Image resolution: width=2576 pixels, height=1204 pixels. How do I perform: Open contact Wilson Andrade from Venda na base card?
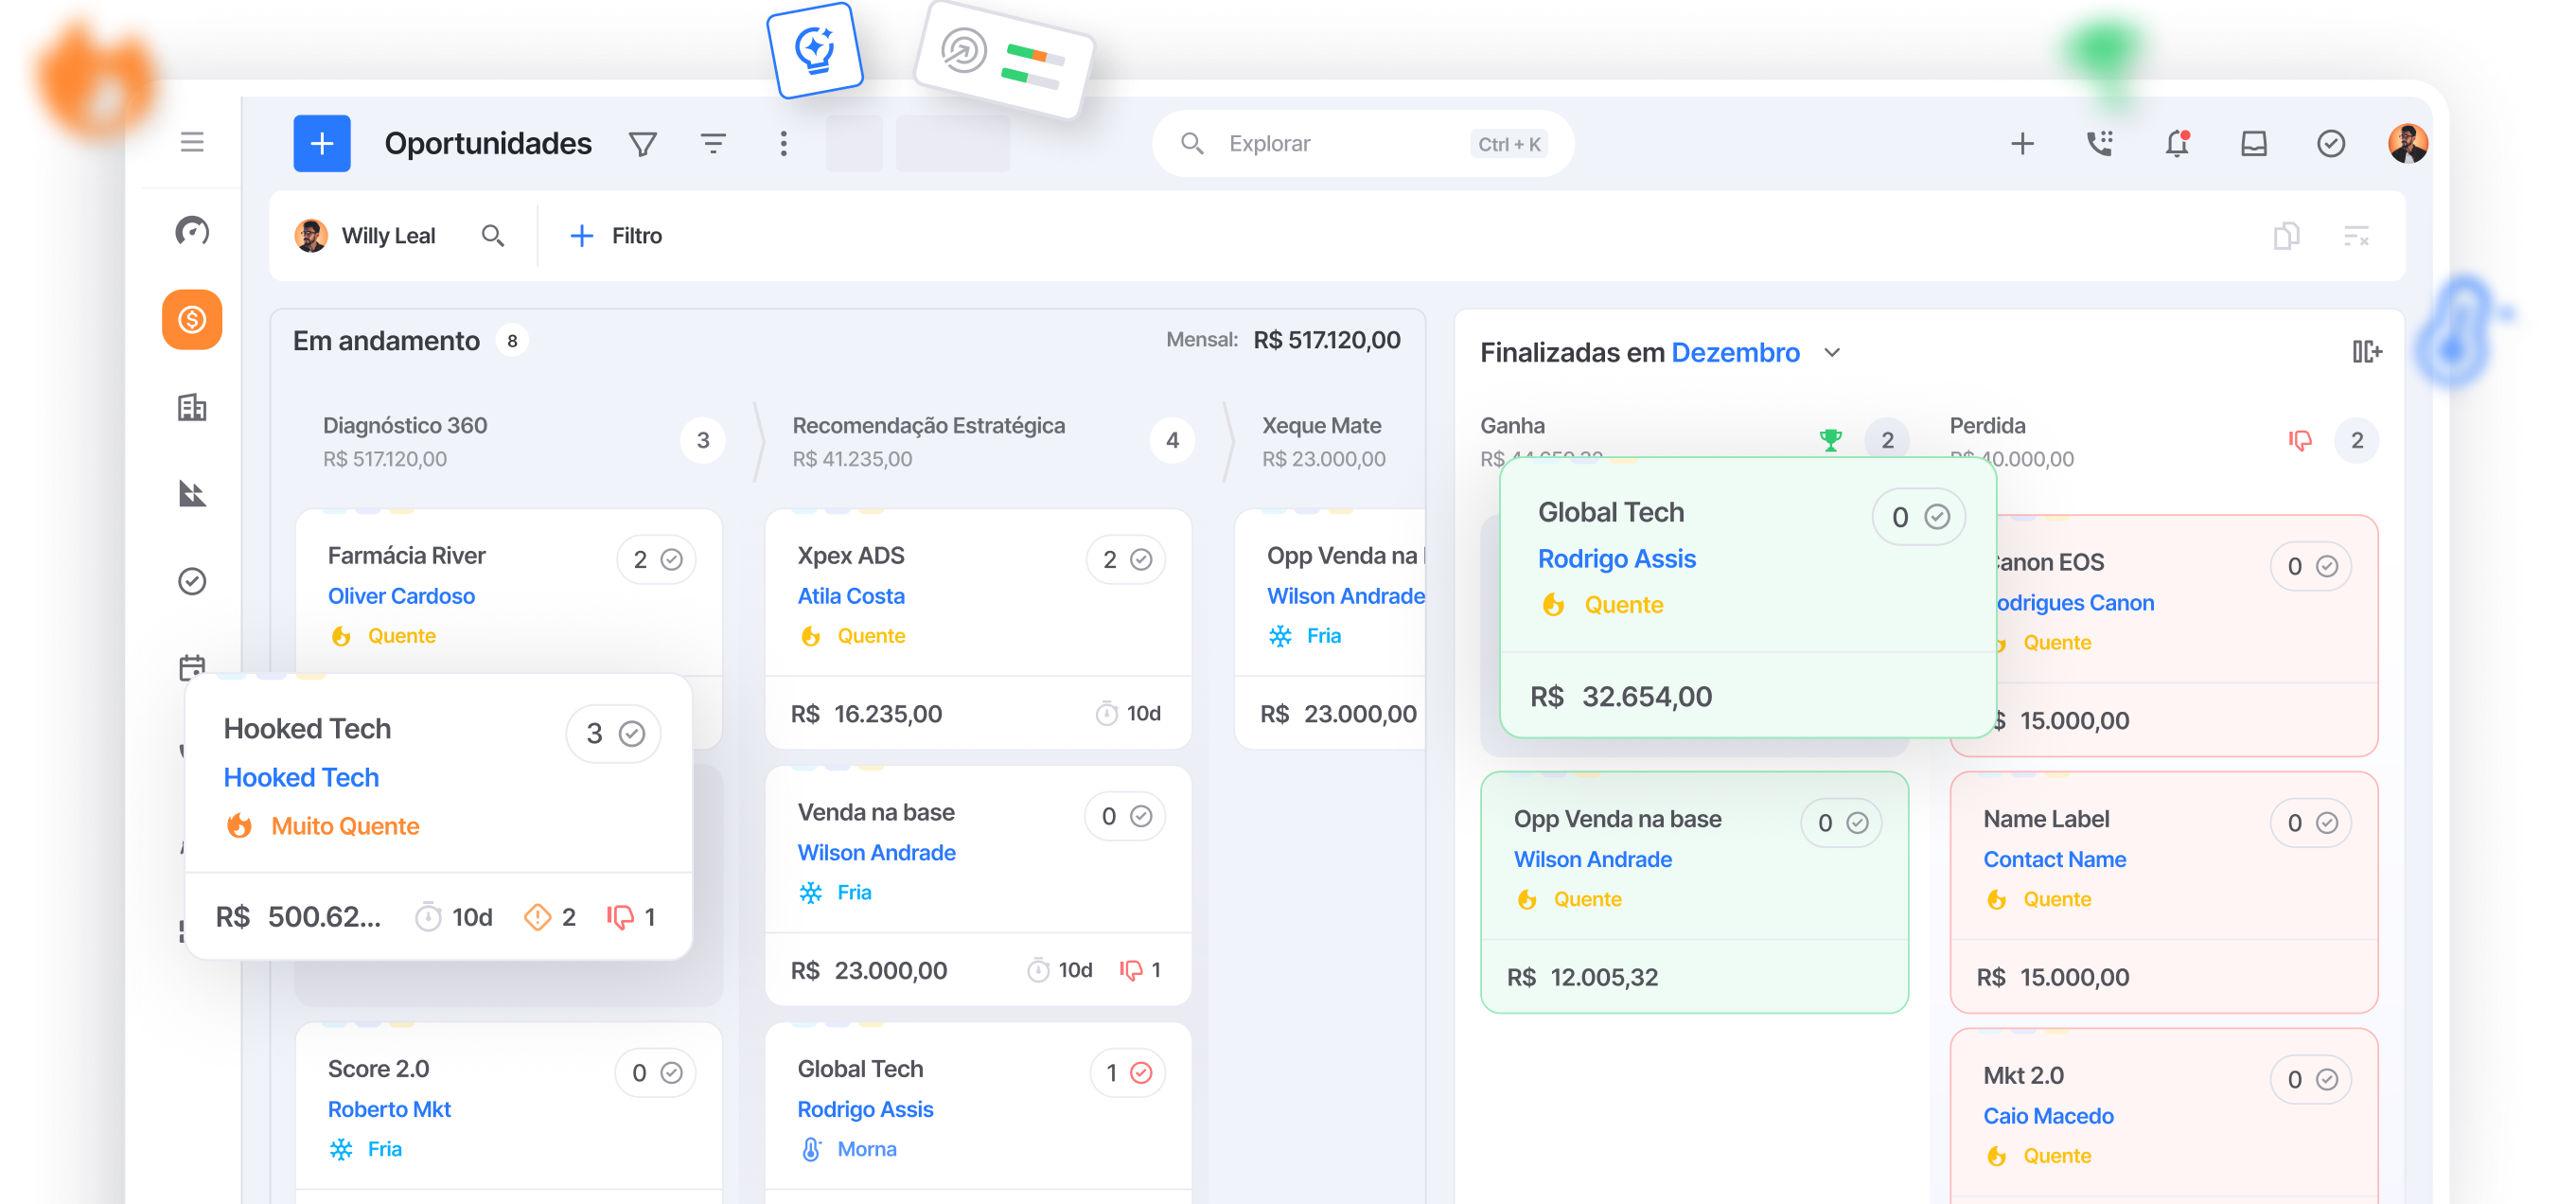pos(876,852)
